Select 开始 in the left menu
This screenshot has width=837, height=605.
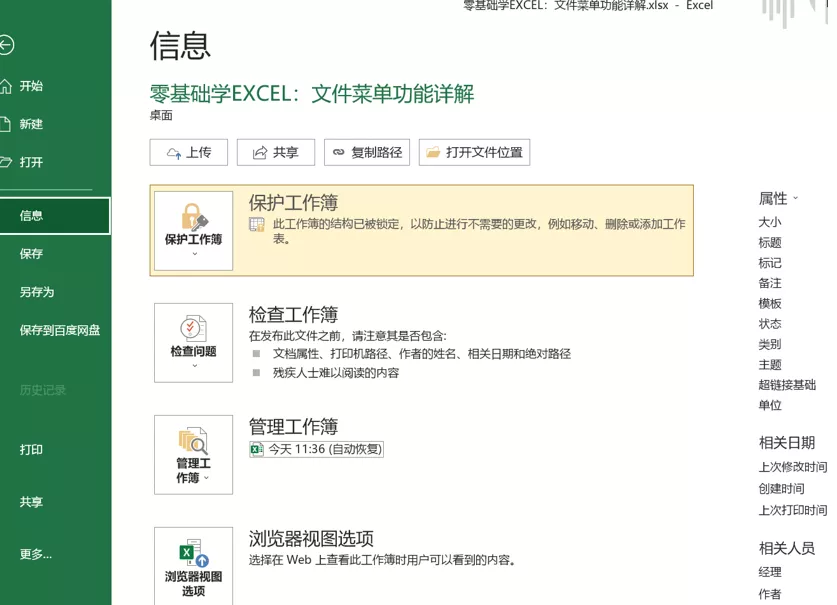pyautogui.click(x=31, y=86)
